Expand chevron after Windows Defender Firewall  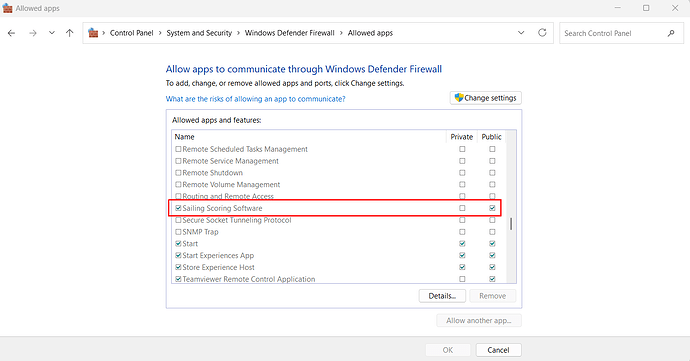point(341,33)
